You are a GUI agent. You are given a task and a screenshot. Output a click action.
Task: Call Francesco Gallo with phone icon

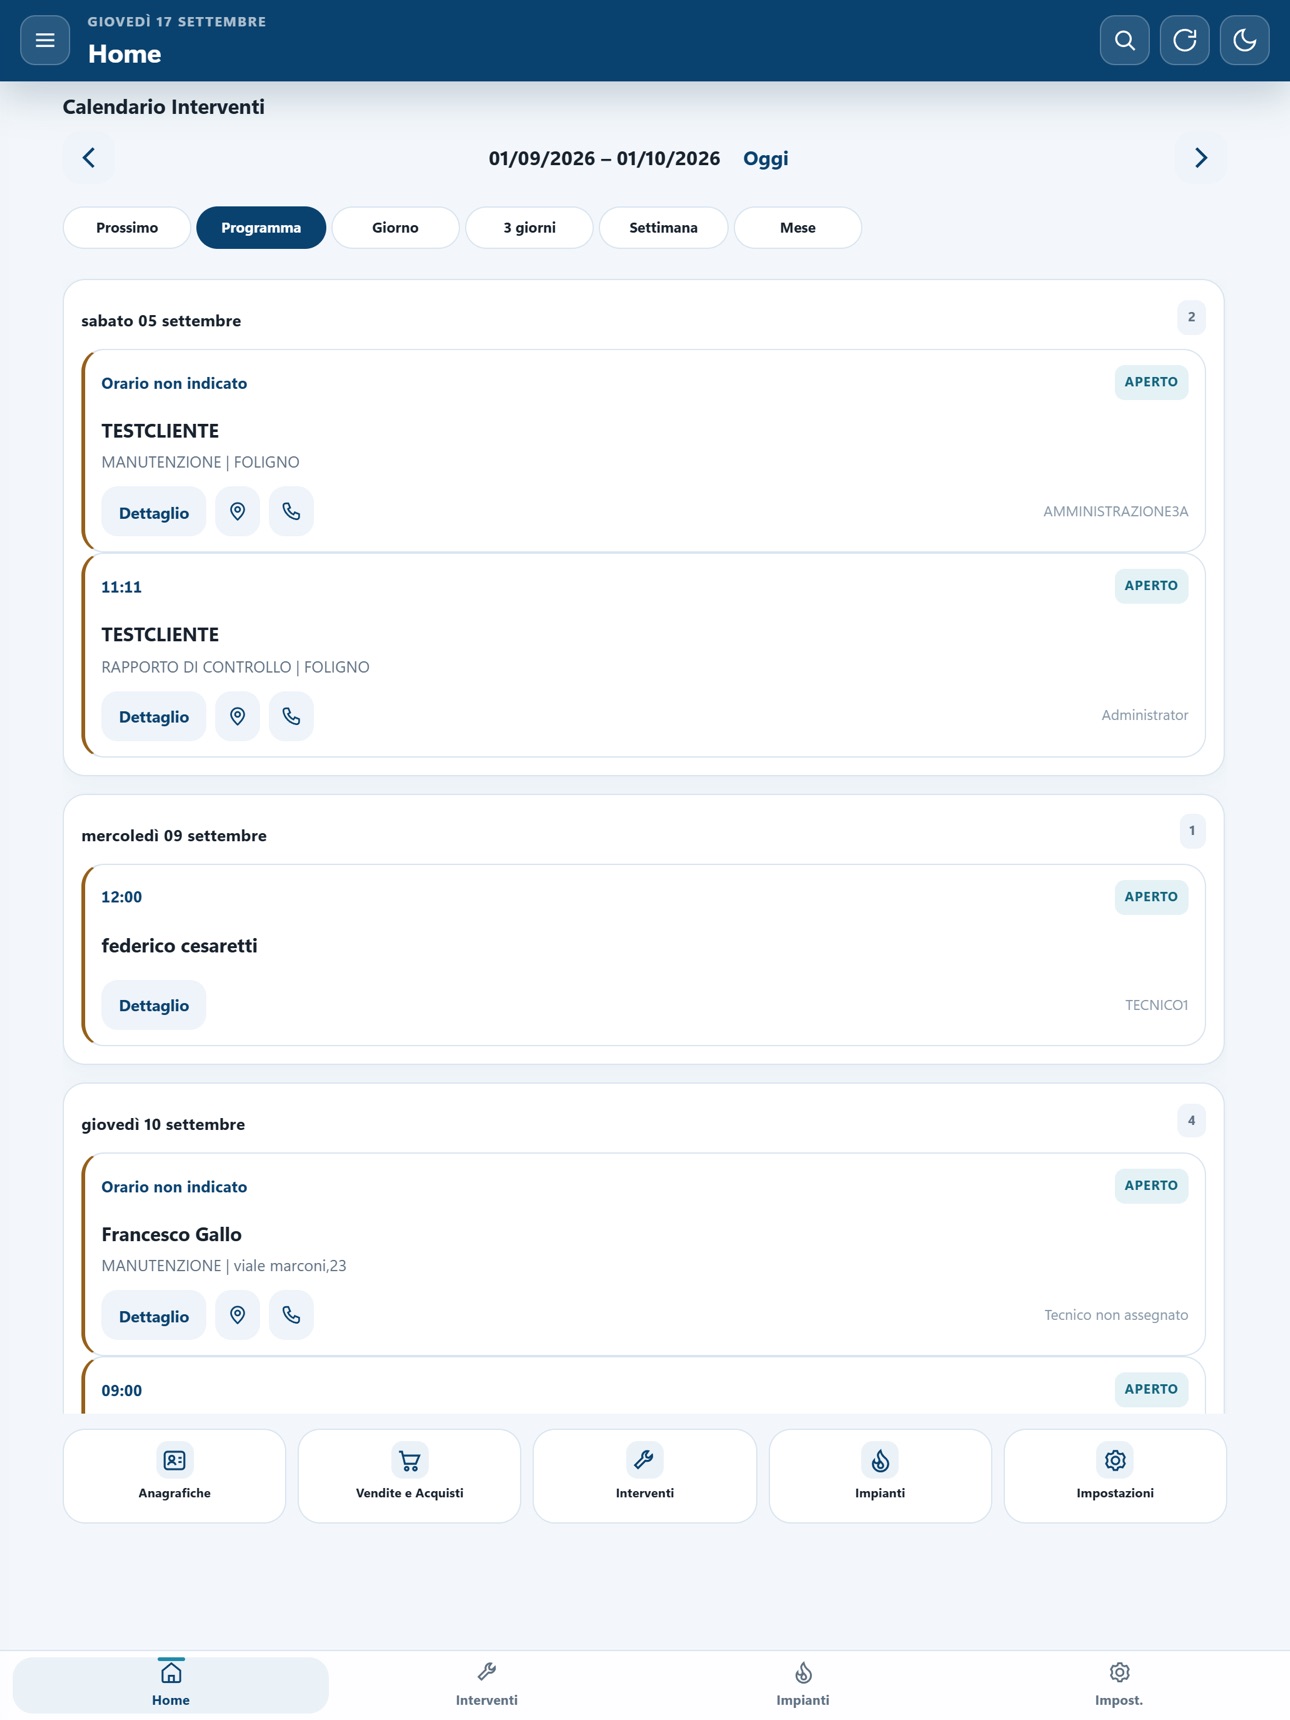pyautogui.click(x=291, y=1316)
